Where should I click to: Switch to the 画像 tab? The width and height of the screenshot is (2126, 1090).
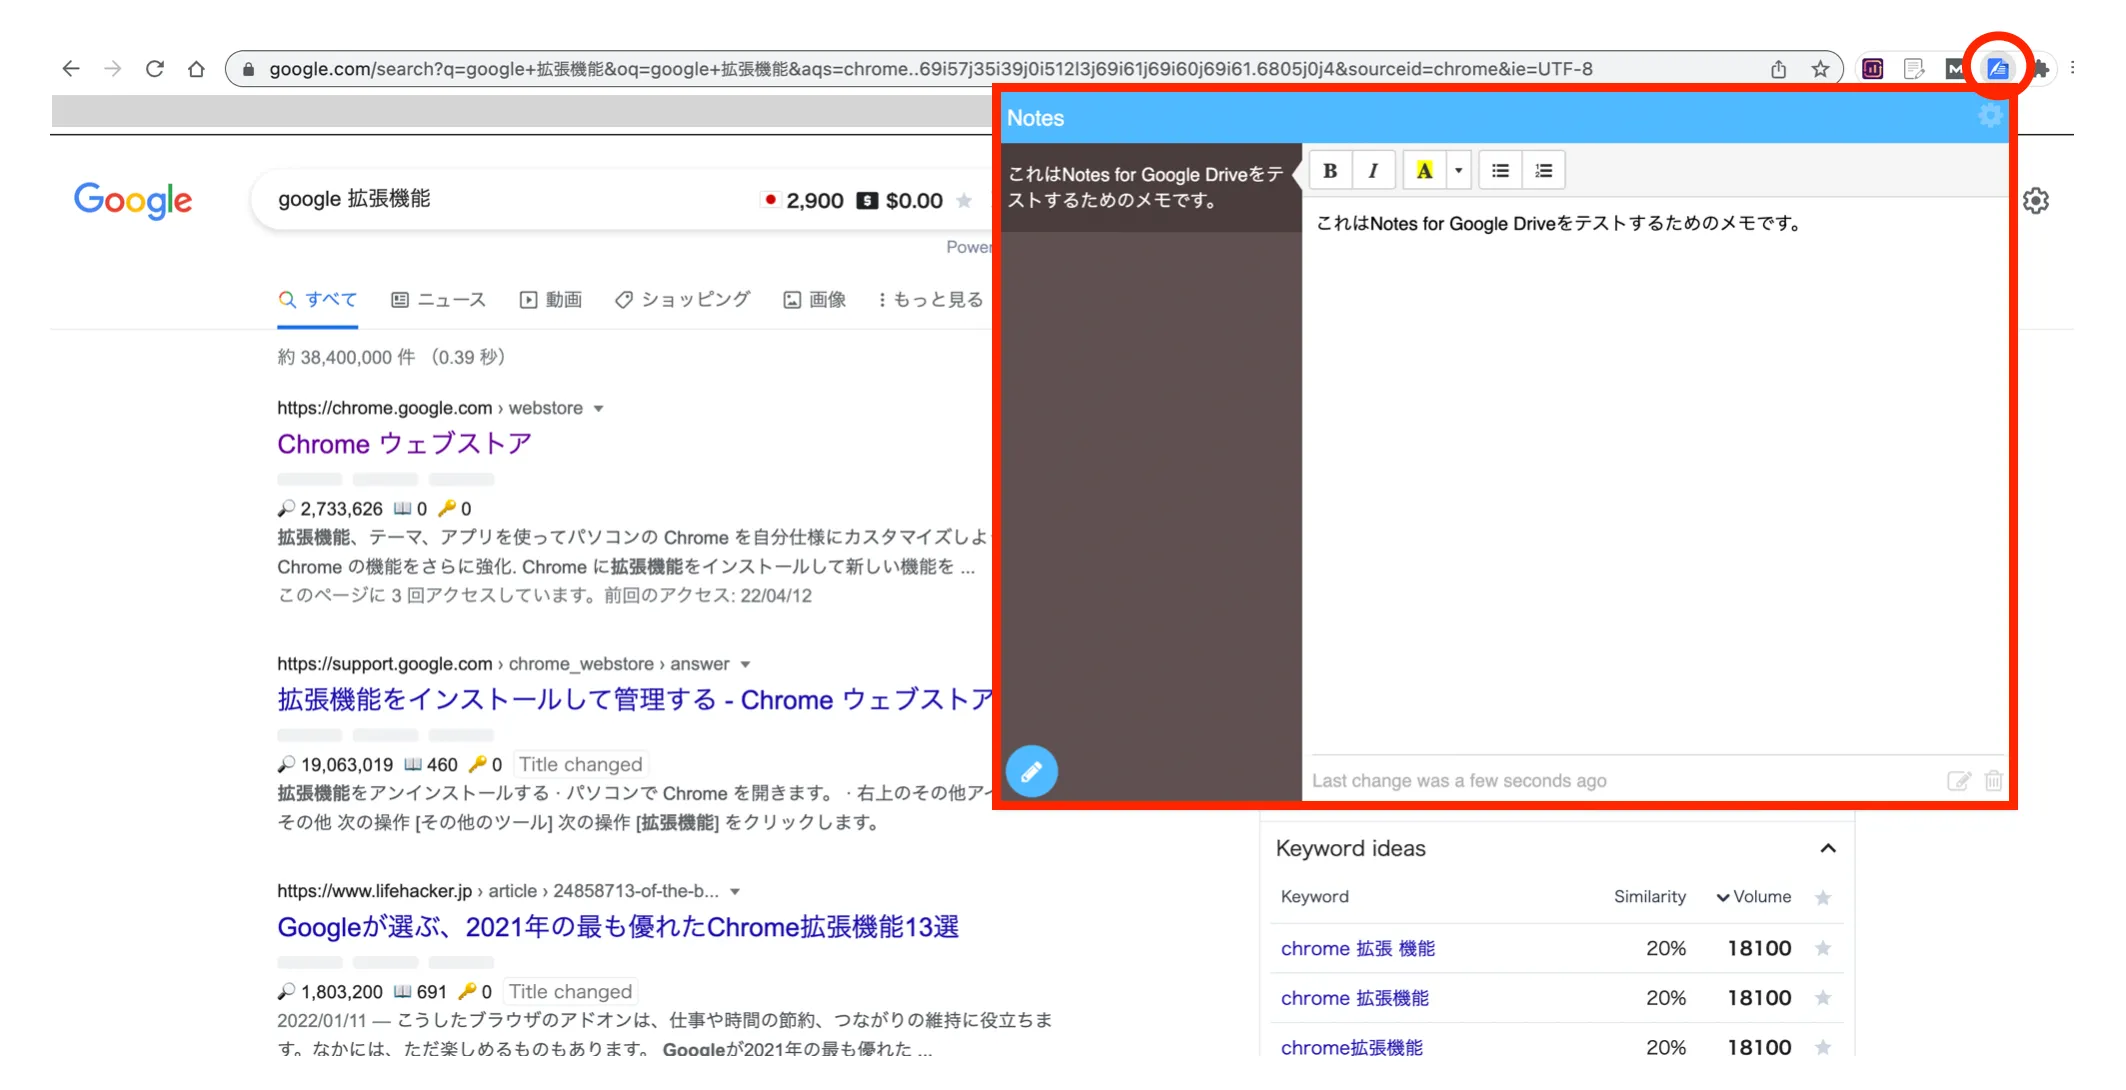point(814,299)
